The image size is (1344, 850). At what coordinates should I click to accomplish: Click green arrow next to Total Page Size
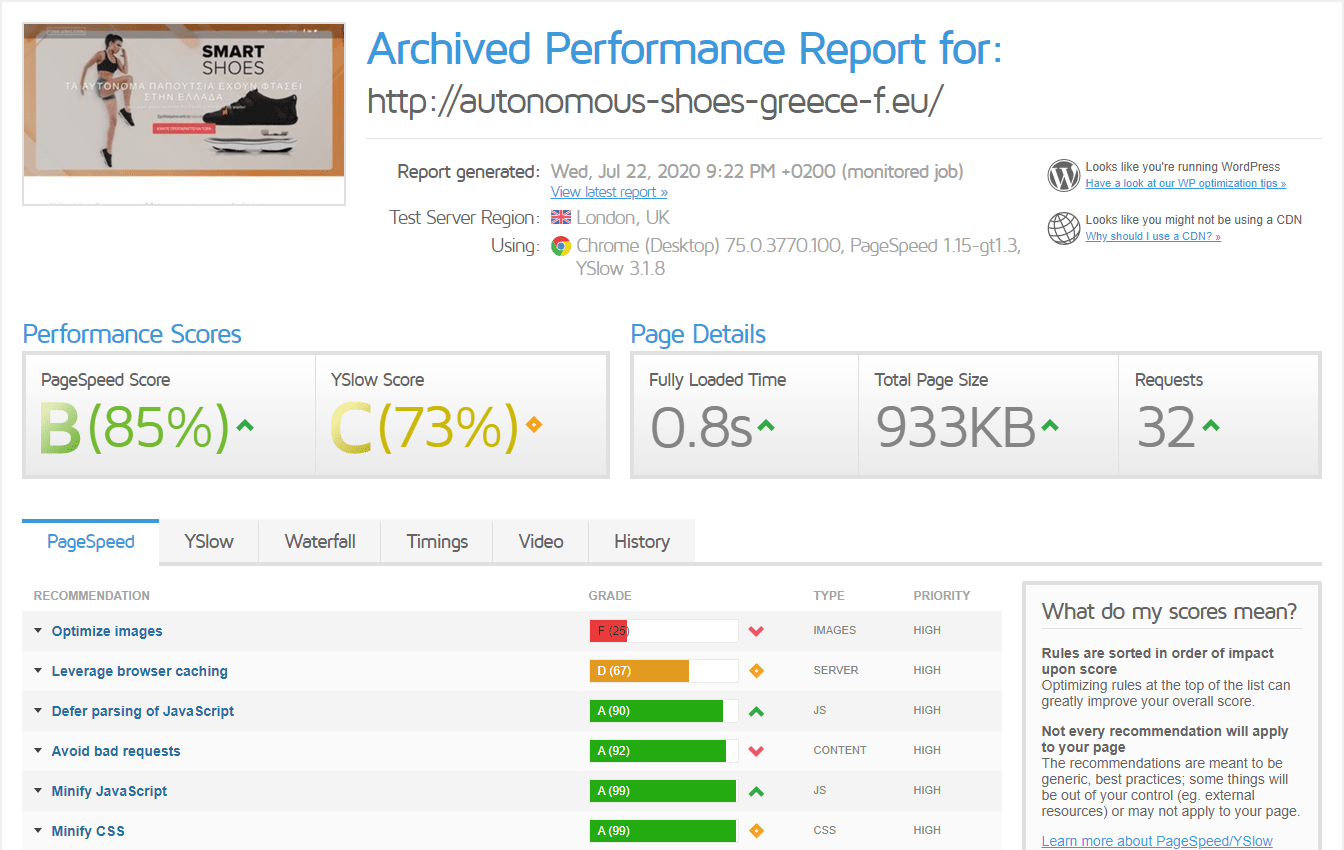coord(1049,425)
